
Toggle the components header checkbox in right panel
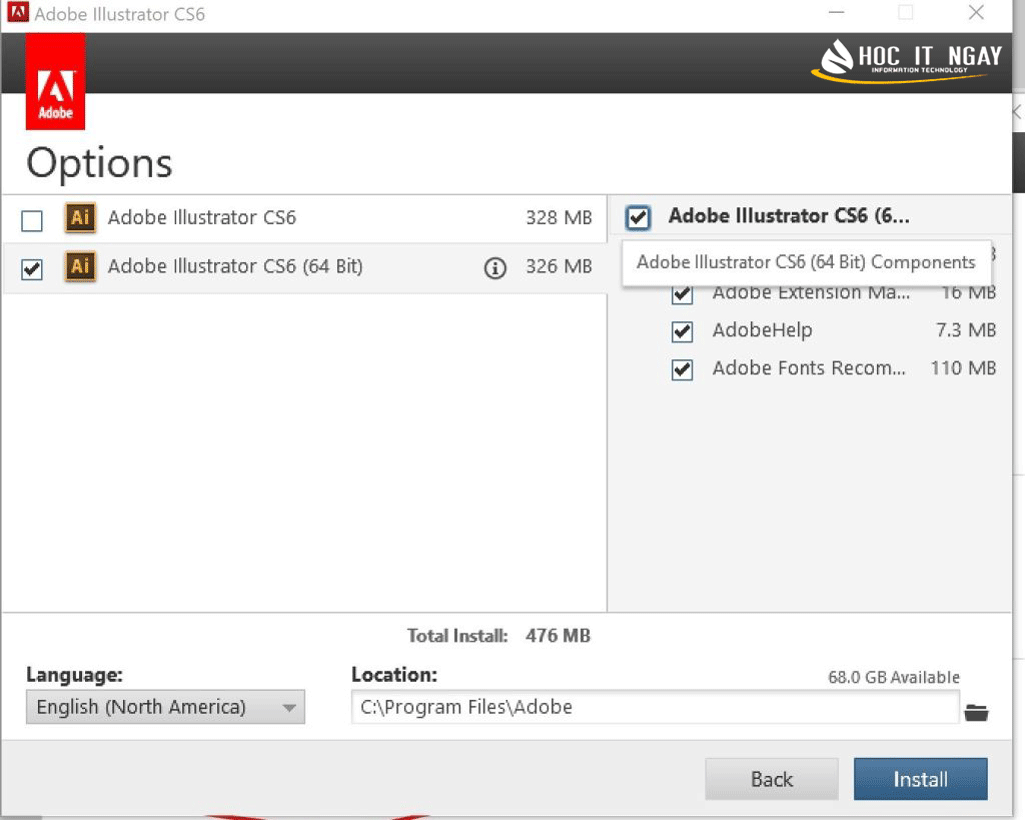637,217
